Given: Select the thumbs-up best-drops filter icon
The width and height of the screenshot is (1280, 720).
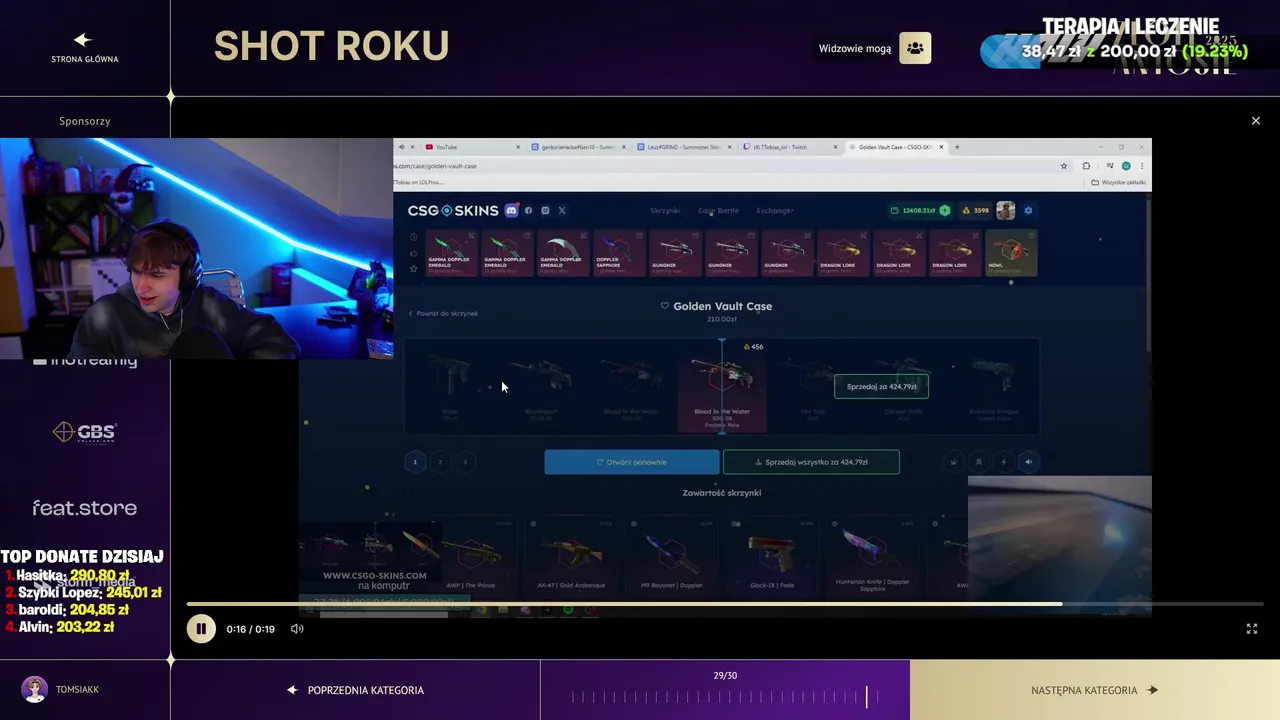Looking at the screenshot, I should click(x=413, y=253).
